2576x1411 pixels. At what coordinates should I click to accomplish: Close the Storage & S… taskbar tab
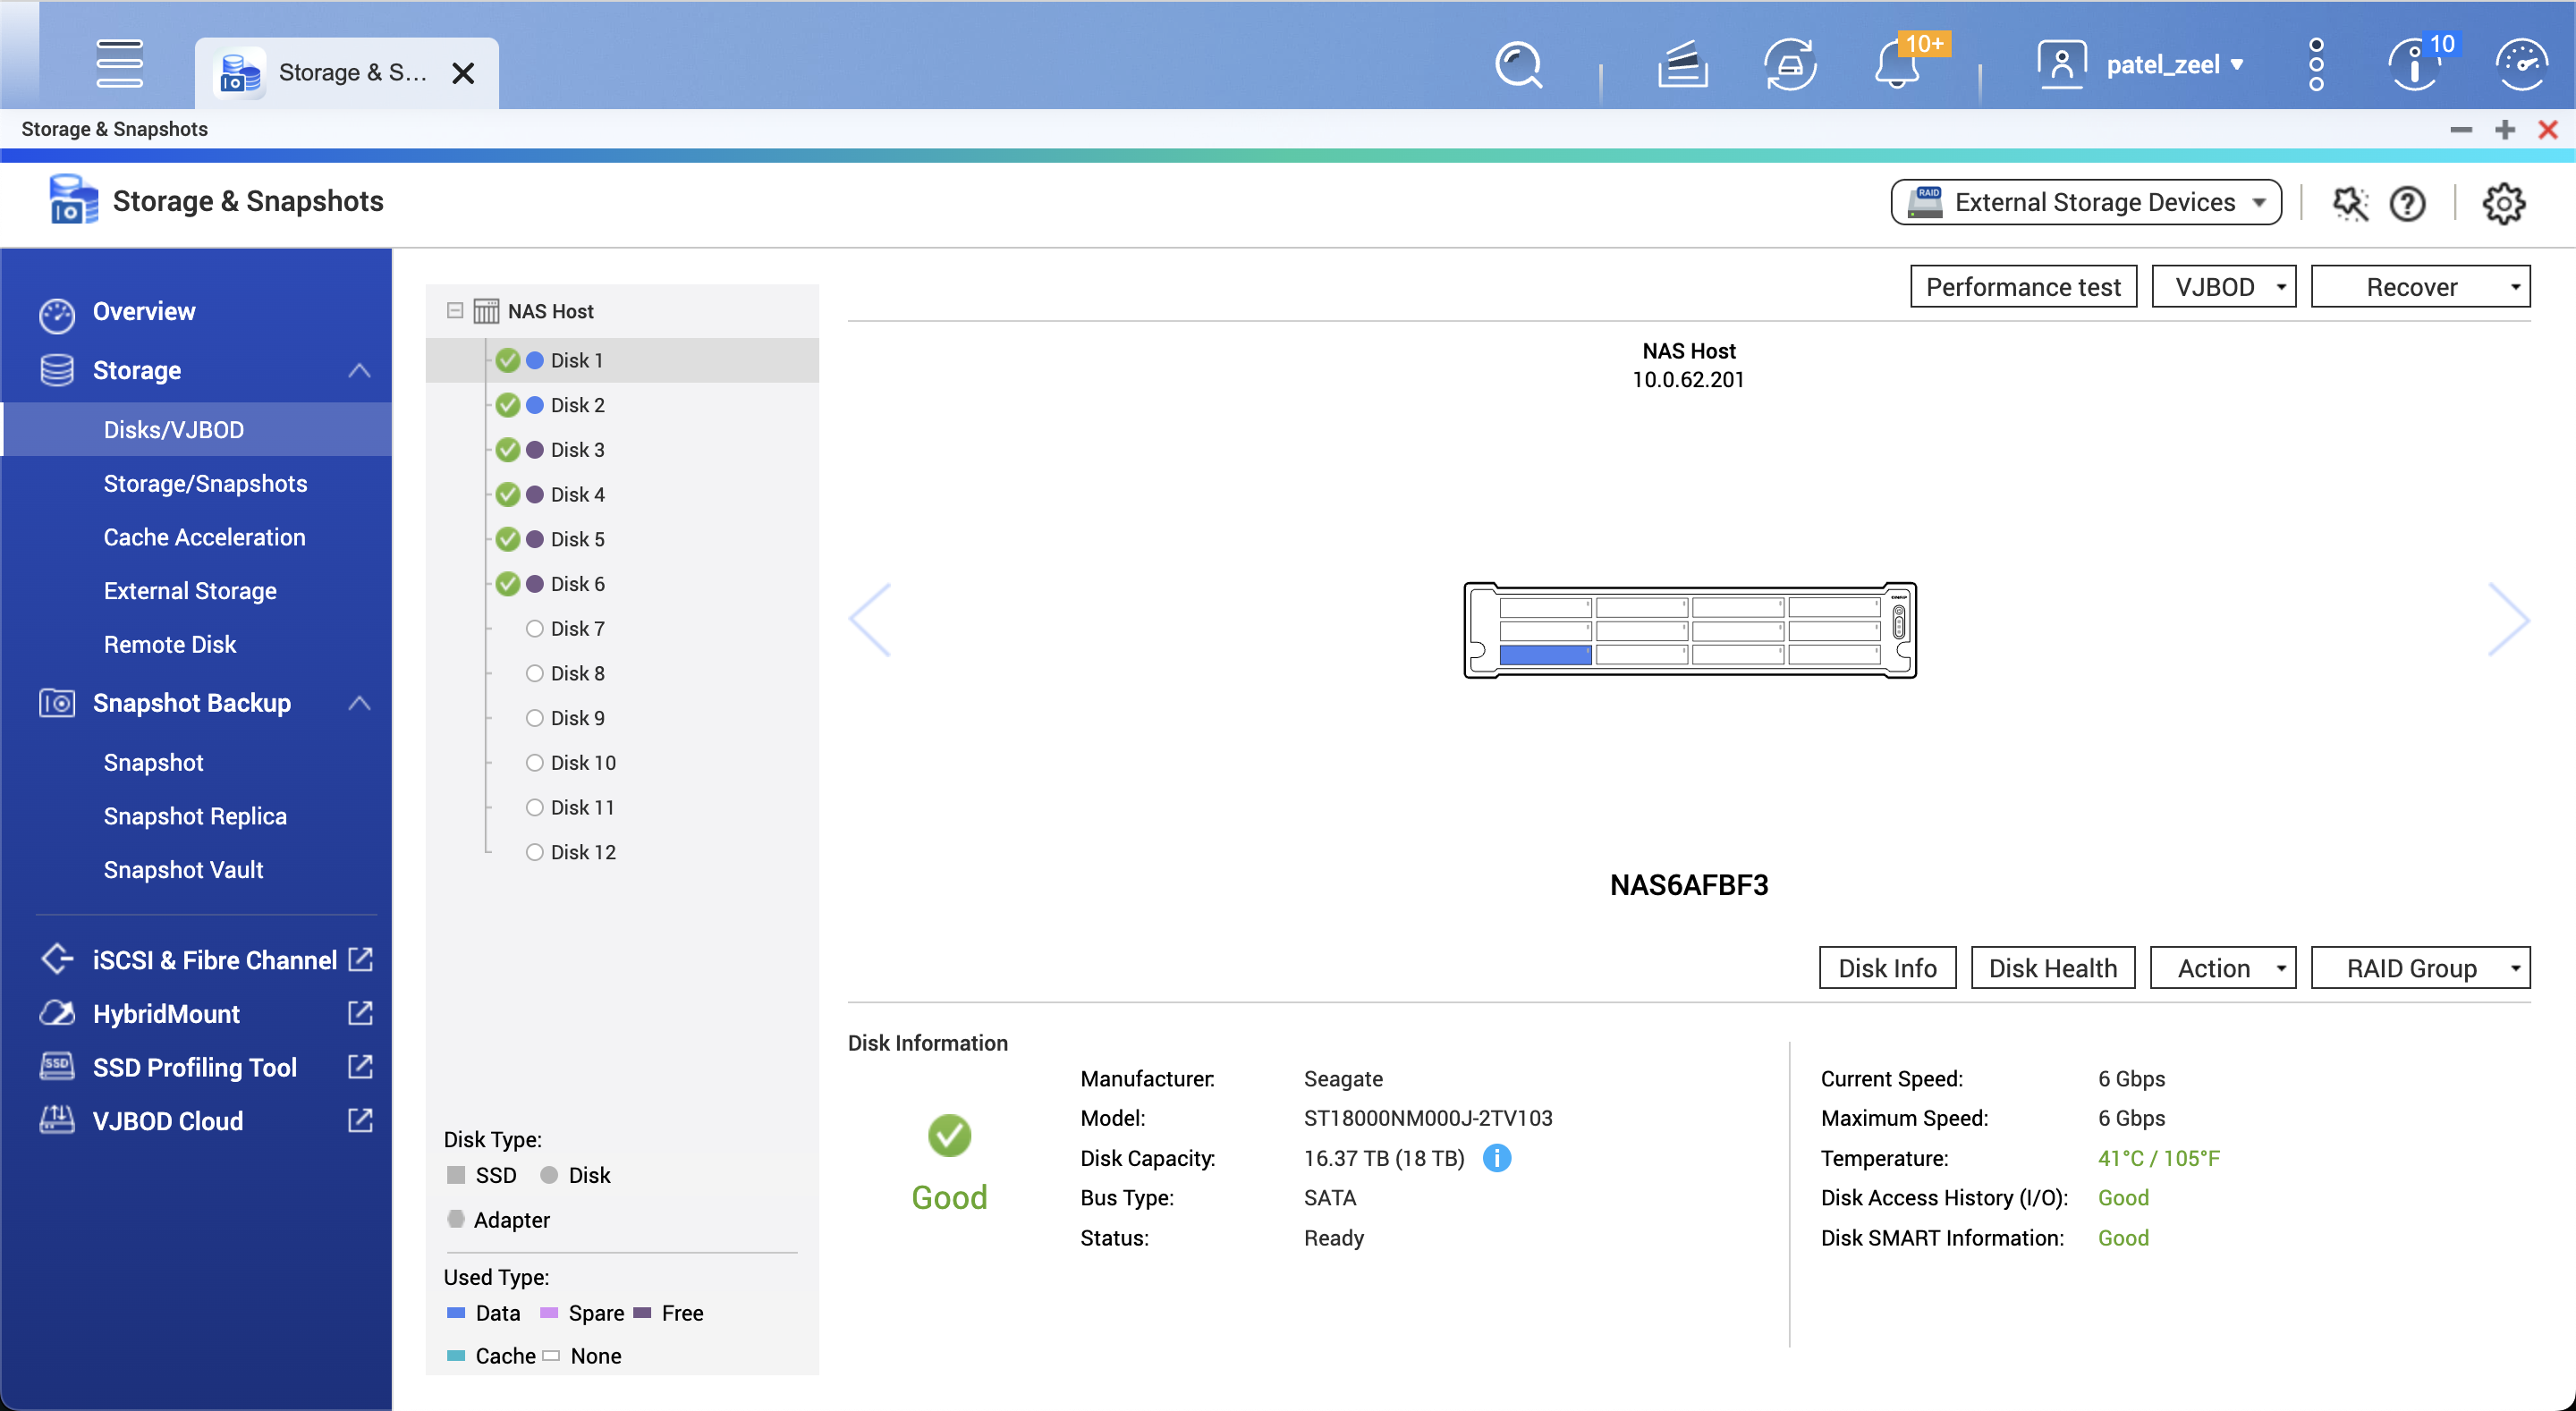[462, 73]
